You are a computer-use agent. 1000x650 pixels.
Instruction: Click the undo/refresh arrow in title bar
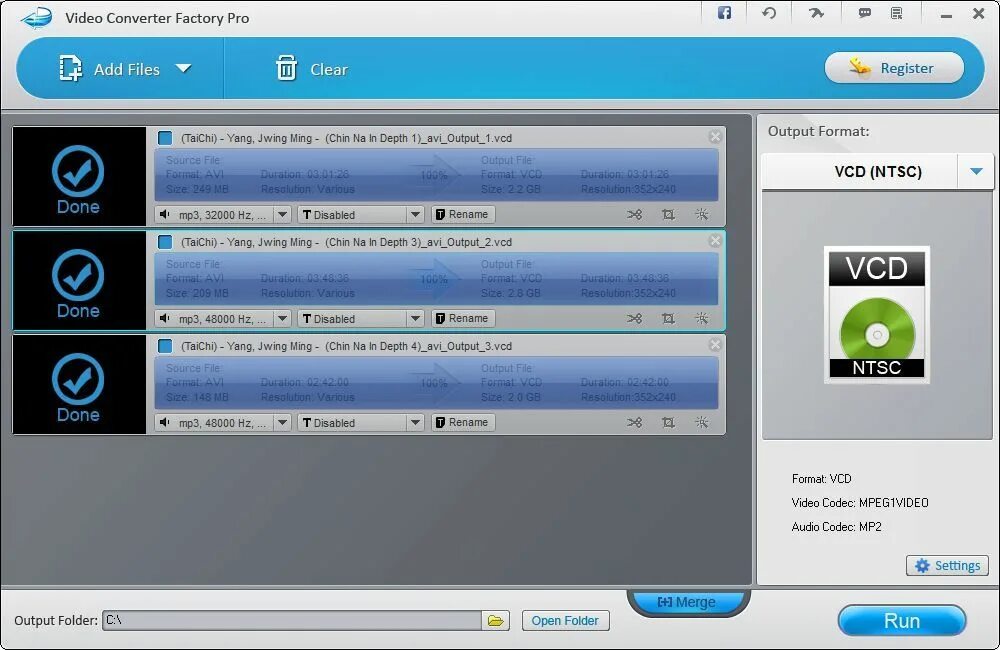[x=769, y=13]
